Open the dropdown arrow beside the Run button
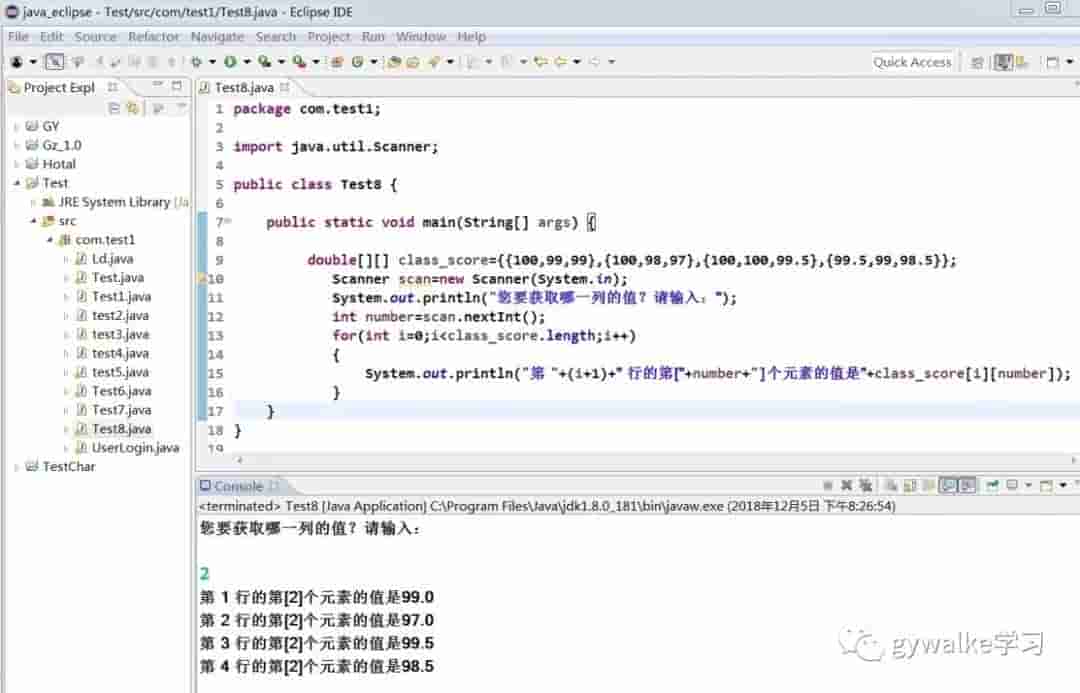The width and height of the screenshot is (1080, 693). click(x=247, y=62)
